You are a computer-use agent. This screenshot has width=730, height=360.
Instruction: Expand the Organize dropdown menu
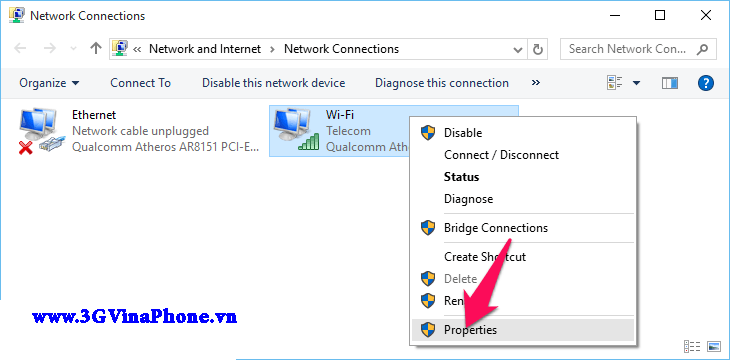49,83
